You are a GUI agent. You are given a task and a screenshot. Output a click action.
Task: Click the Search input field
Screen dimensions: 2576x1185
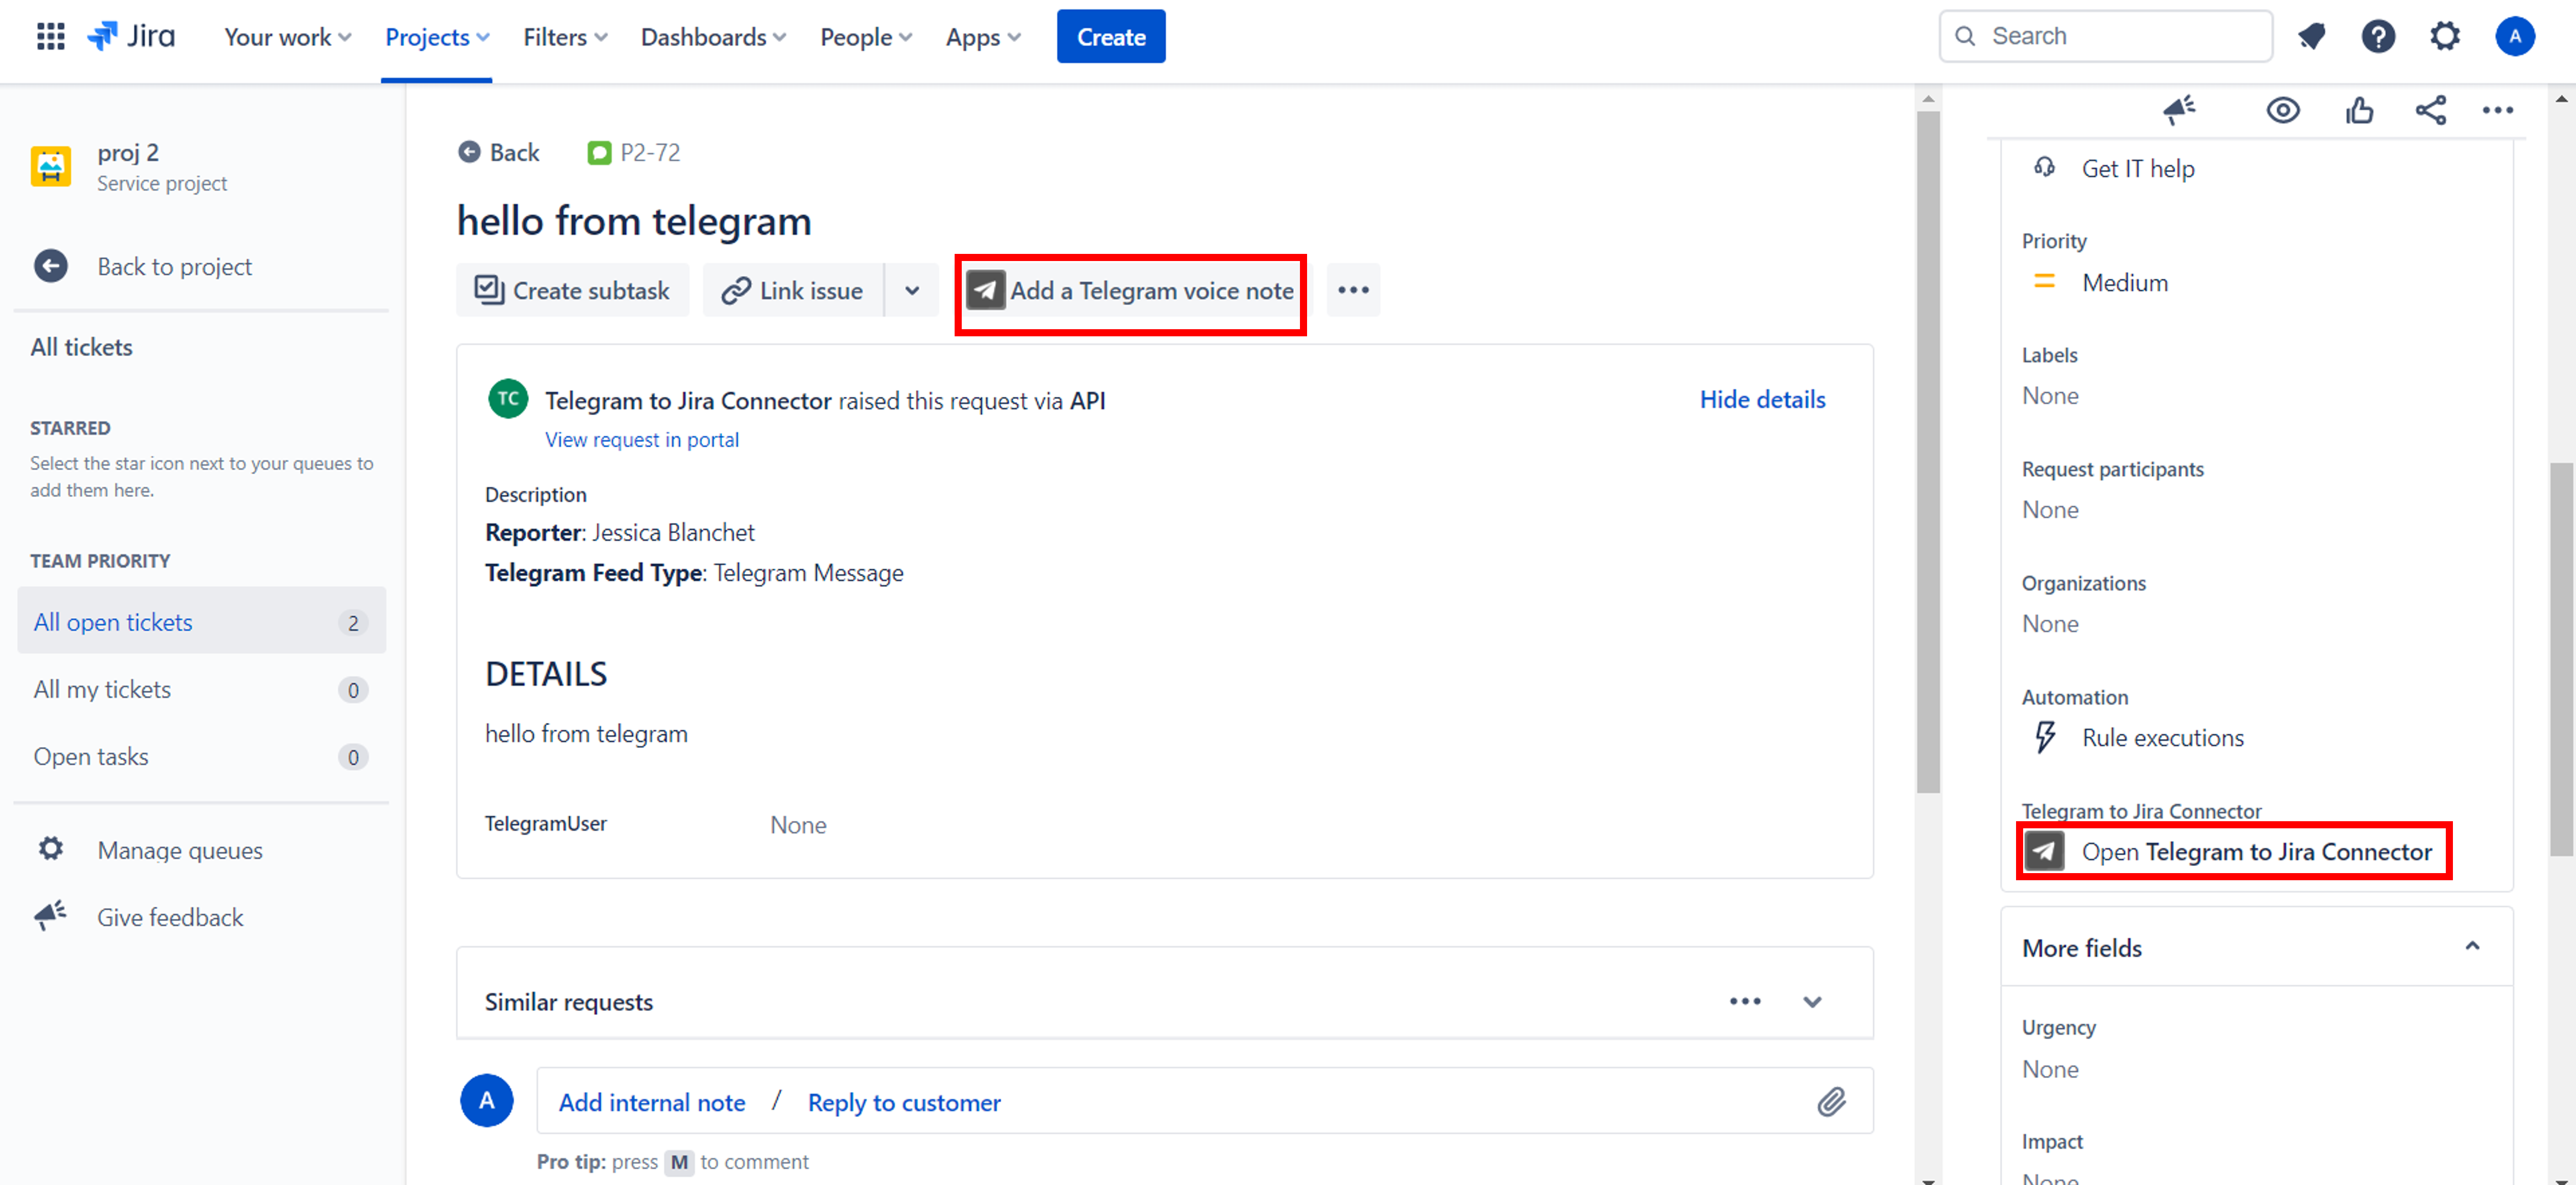click(2105, 36)
